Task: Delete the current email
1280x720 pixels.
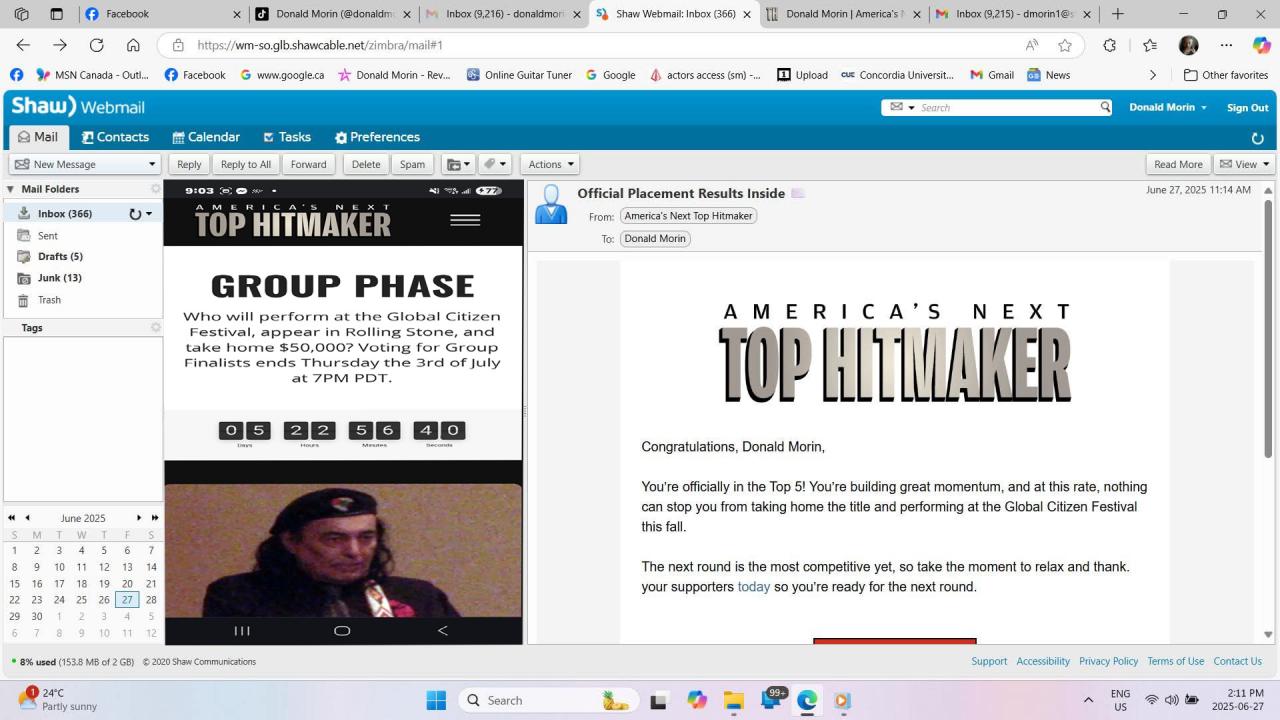Action: [x=366, y=164]
